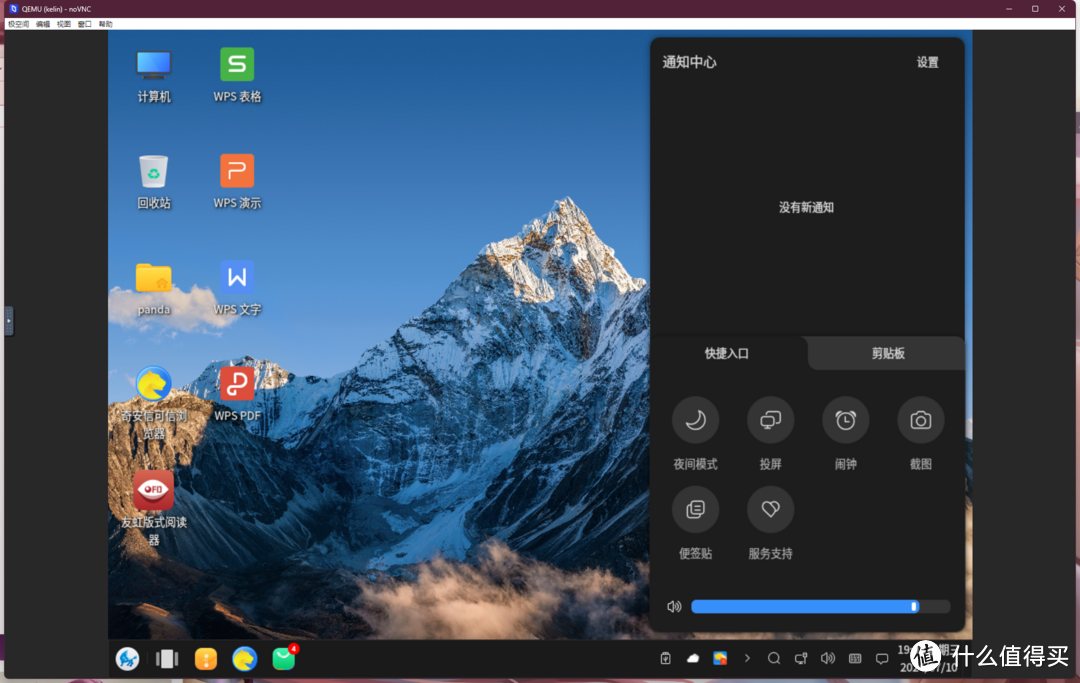The image size is (1080, 683).
Task: Click the taskbar search magnifier icon
Action: coord(774,658)
